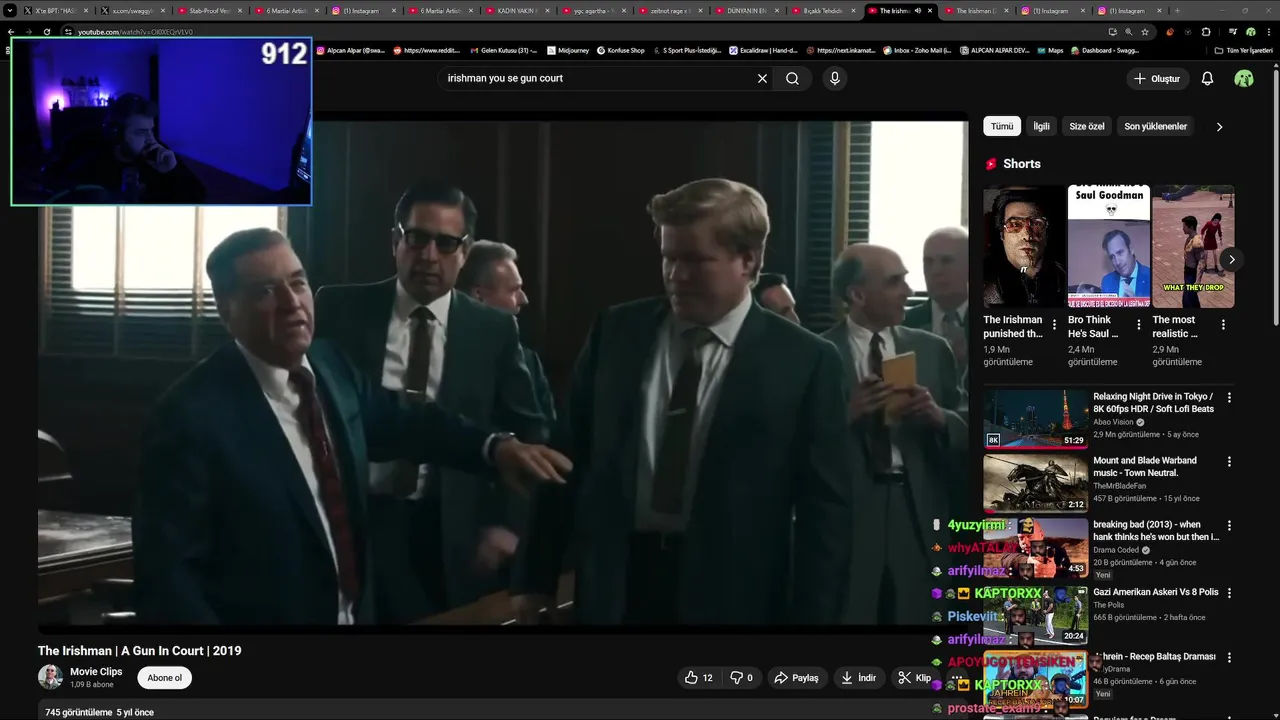Open the "WHAT THEY DROP" Shorts thumbnail
Image resolution: width=1280 pixels, height=720 pixels.
pos(1193,246)
